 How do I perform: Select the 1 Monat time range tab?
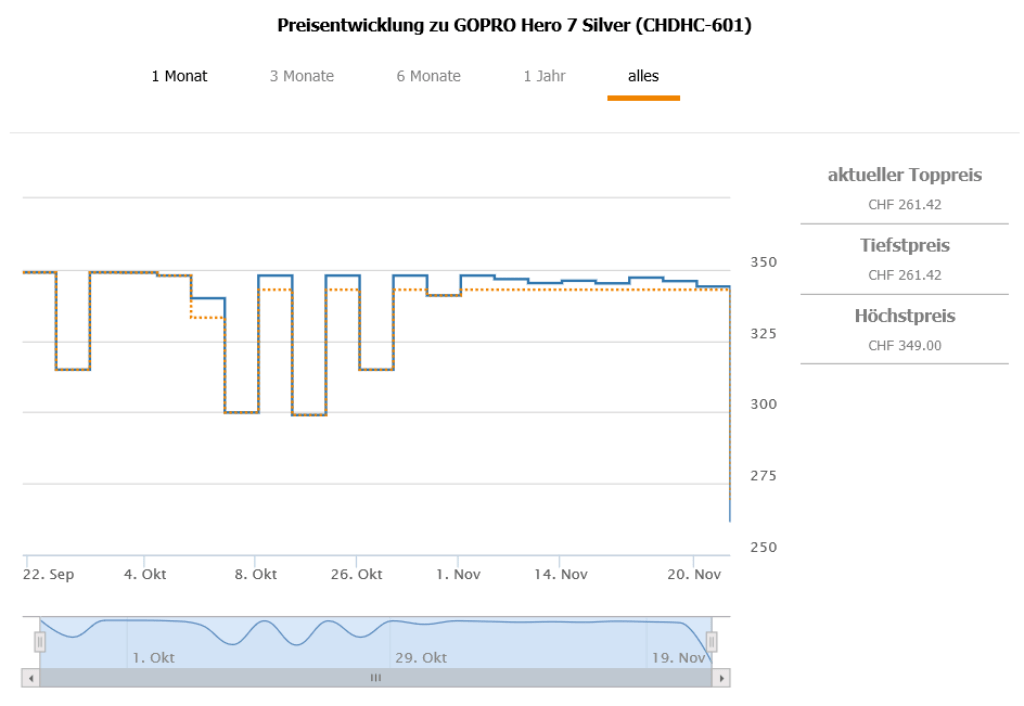179,76
